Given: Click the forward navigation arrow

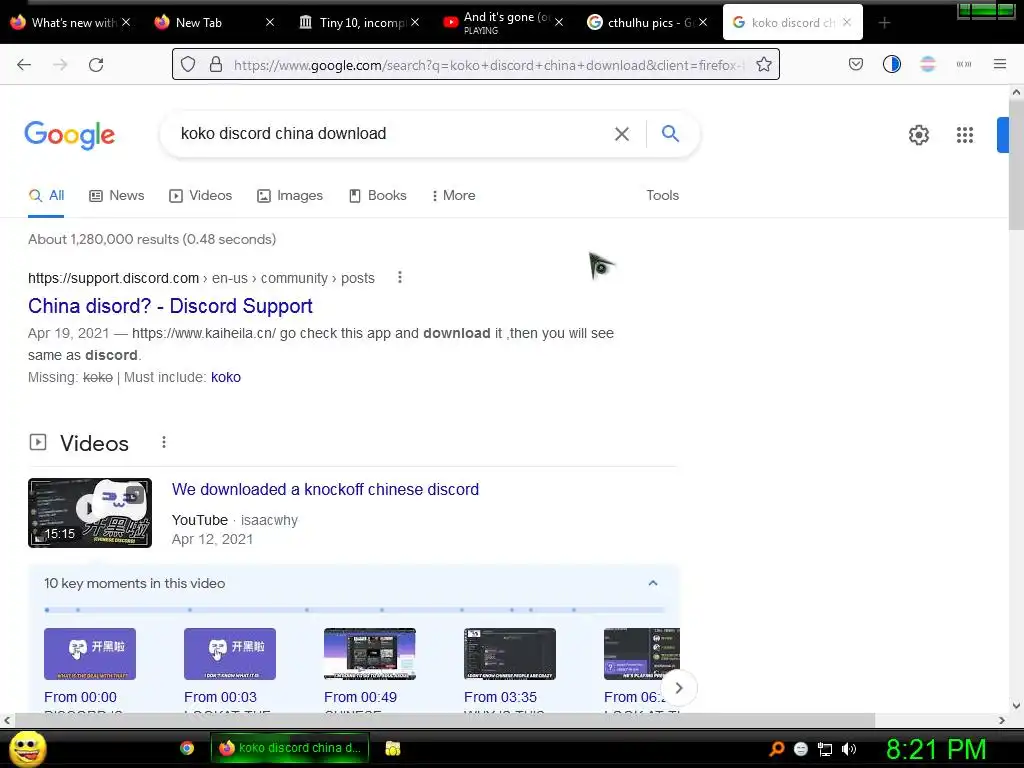Looking at the screenshot, I should 60,65.
